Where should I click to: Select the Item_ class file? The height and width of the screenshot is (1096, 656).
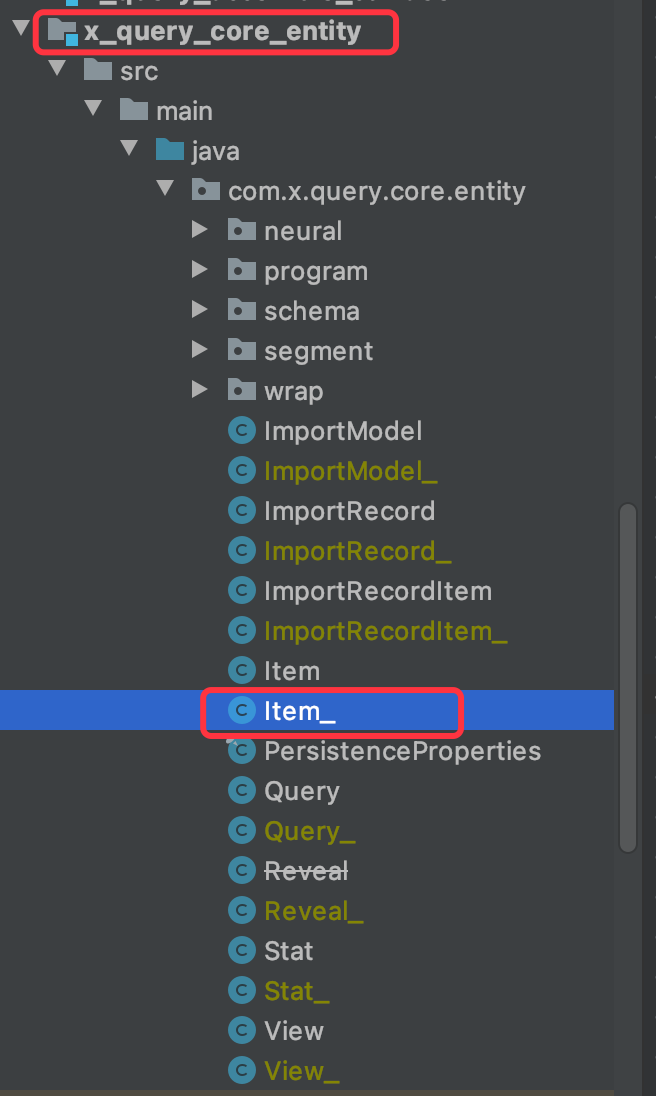click(293, 711)
